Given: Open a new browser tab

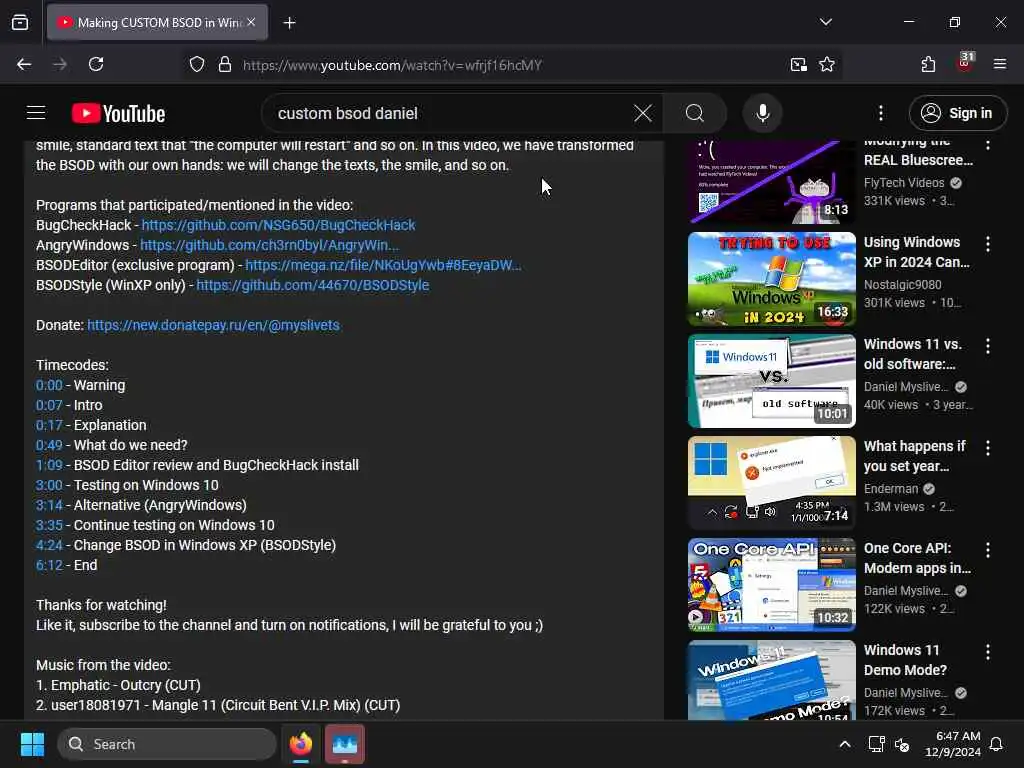Looking at the screenshot, I should click(289, 23).
